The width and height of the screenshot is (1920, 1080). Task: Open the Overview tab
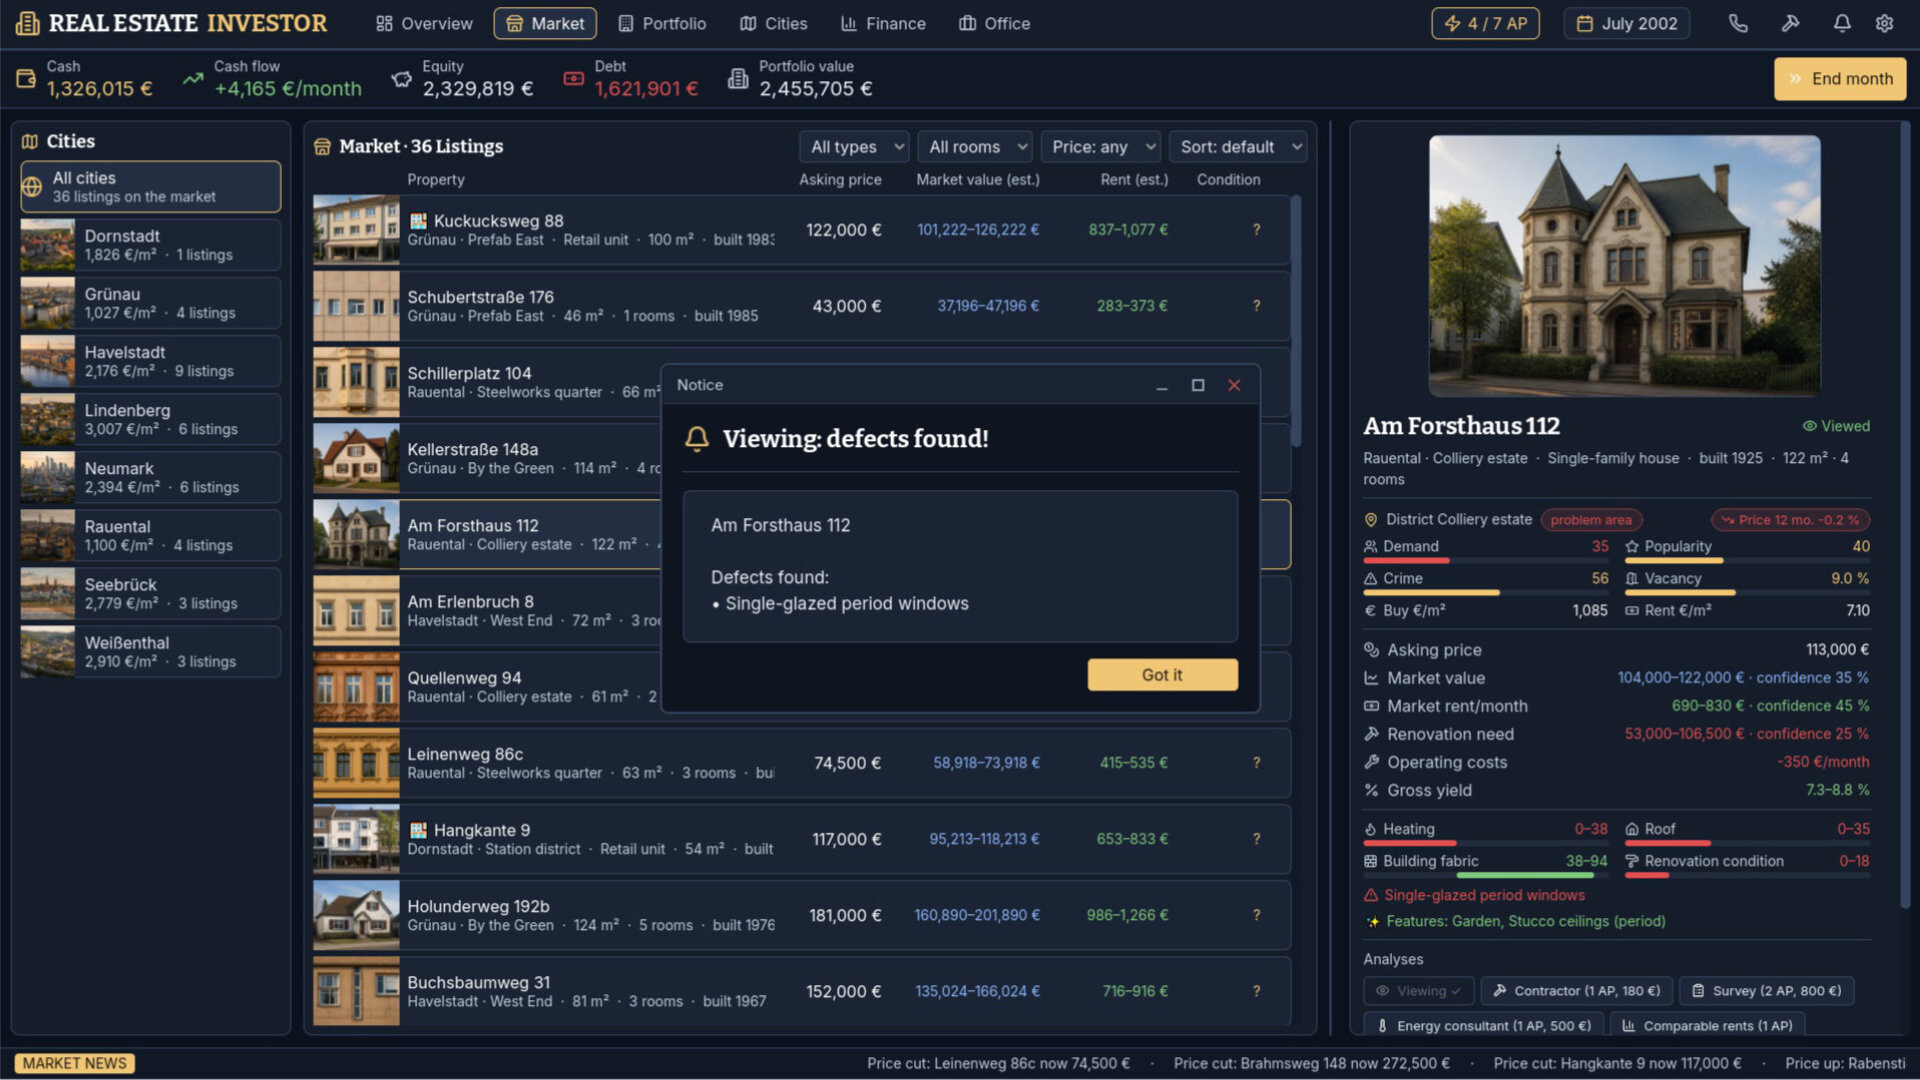tap(424, 23)
